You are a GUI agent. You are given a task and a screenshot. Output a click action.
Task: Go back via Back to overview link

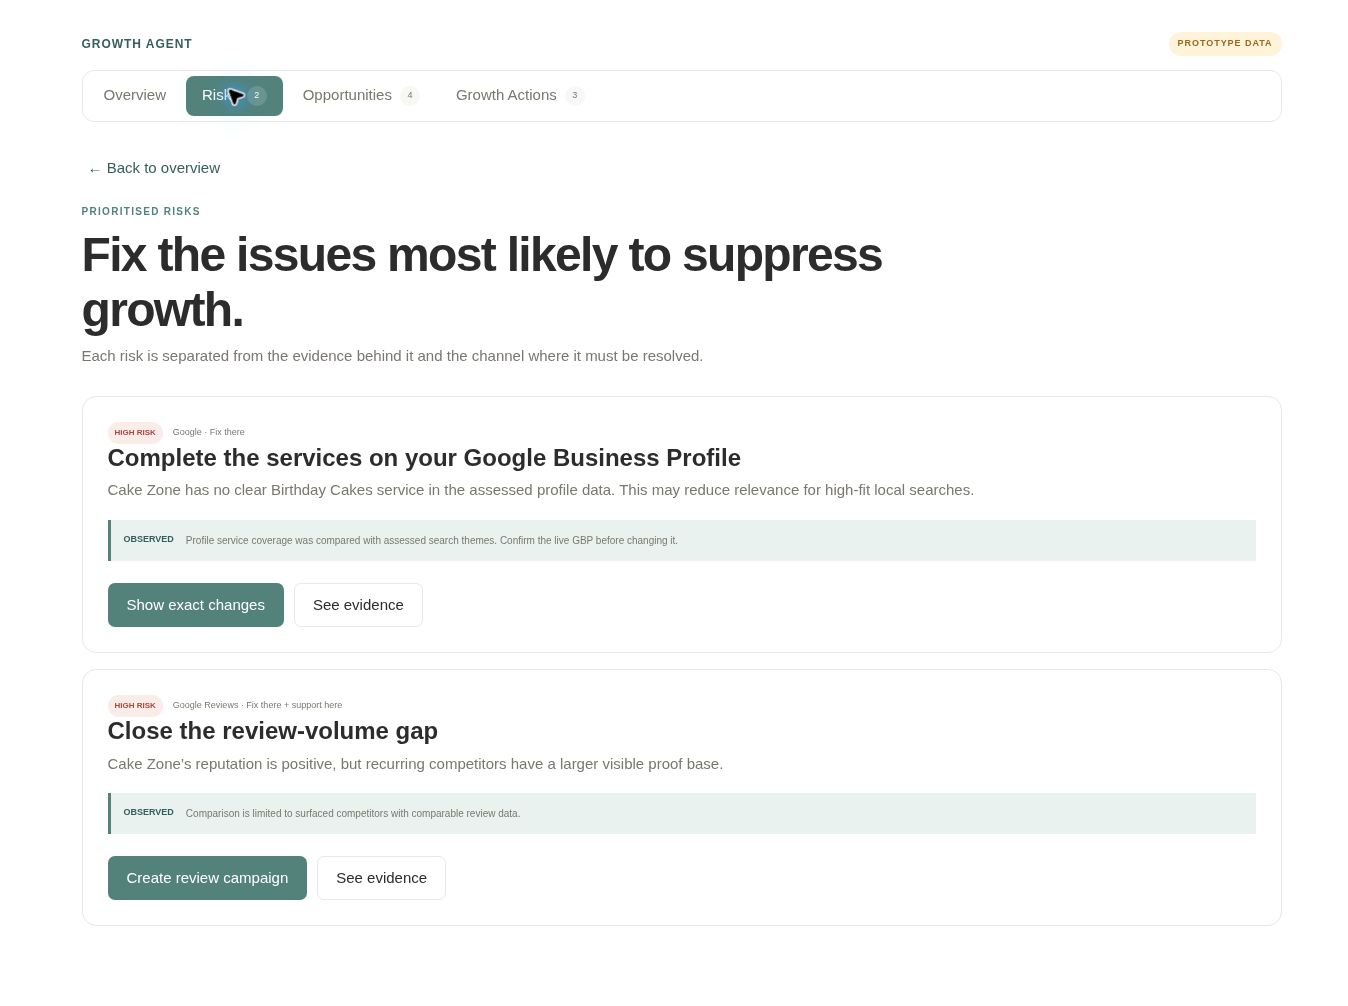click(154, 168)
